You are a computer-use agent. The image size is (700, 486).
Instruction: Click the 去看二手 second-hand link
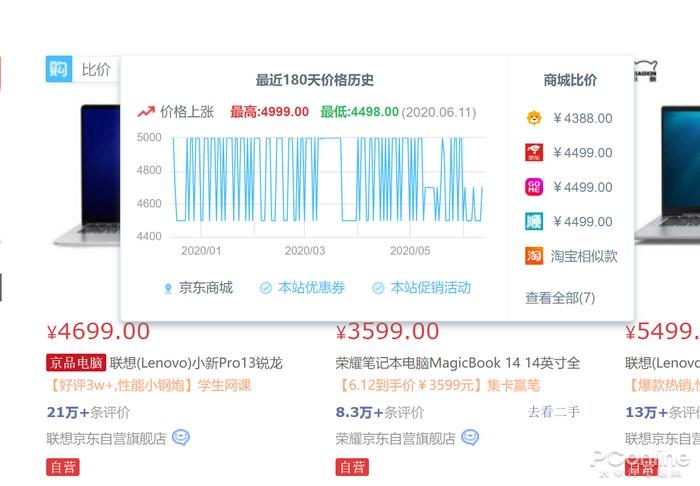coord(554,411)
